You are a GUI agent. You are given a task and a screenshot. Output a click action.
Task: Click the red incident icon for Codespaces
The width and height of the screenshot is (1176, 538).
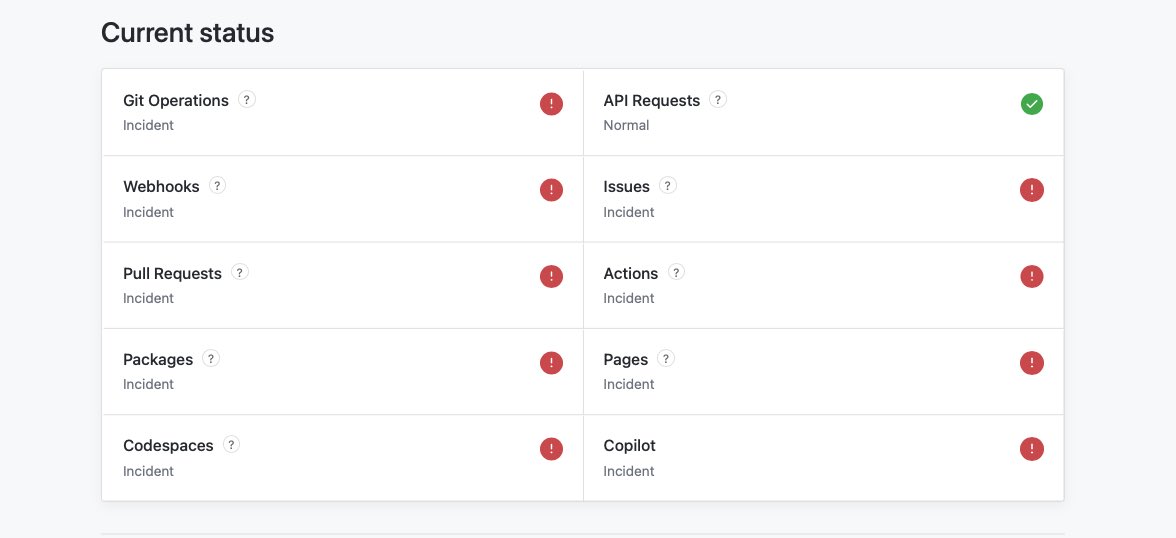(551, 449)
